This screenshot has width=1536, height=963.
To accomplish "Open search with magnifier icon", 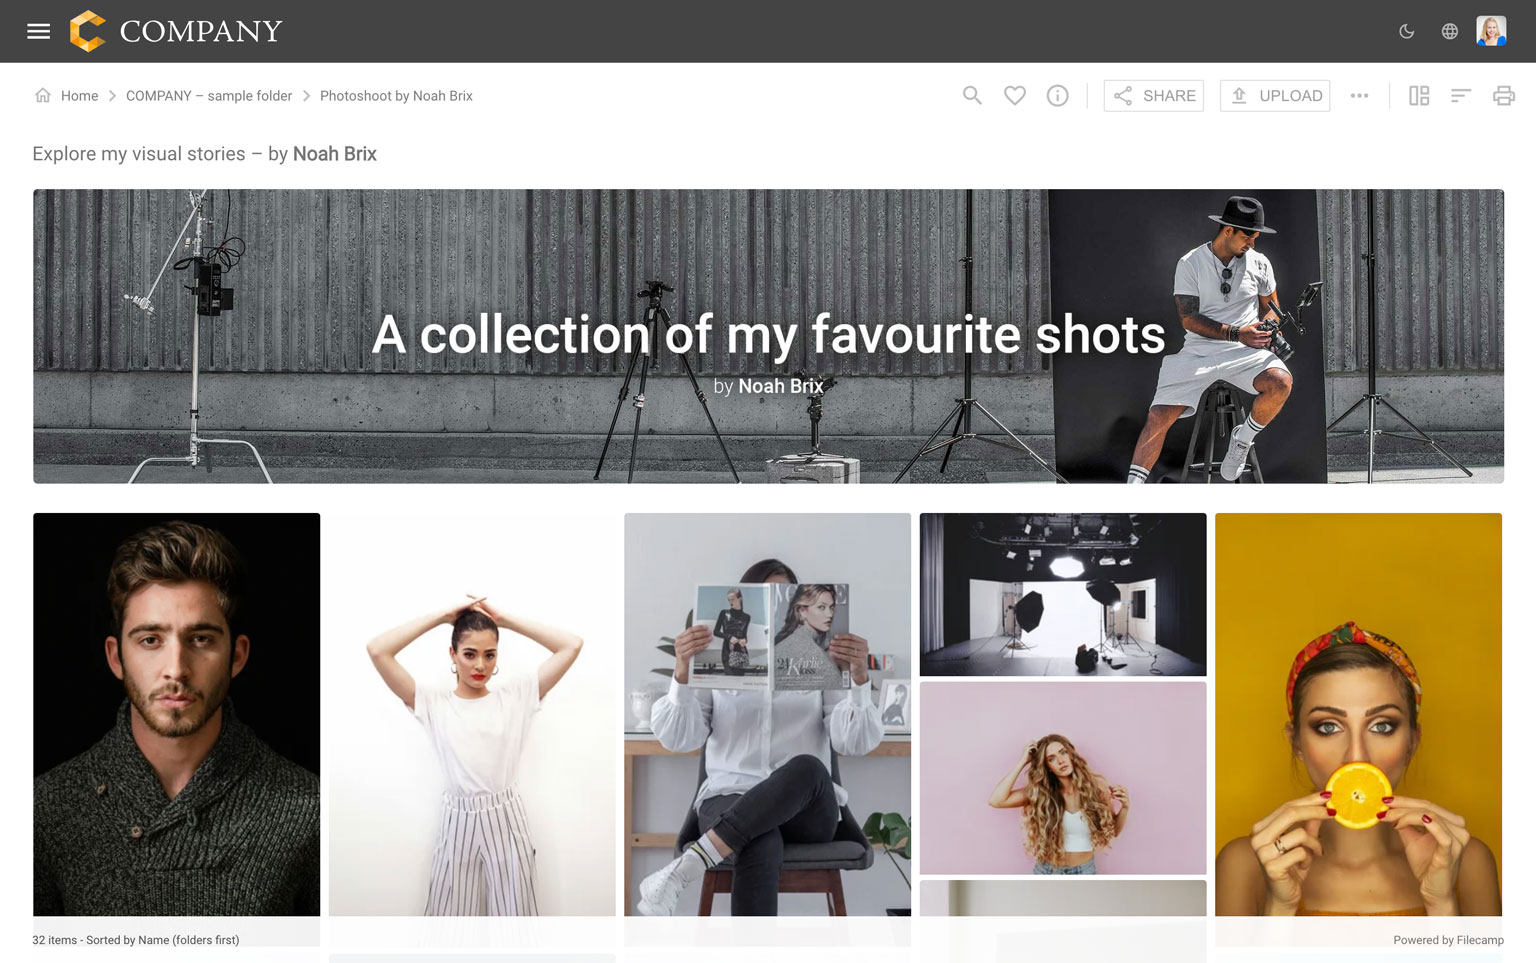I will tap(972, 96).
